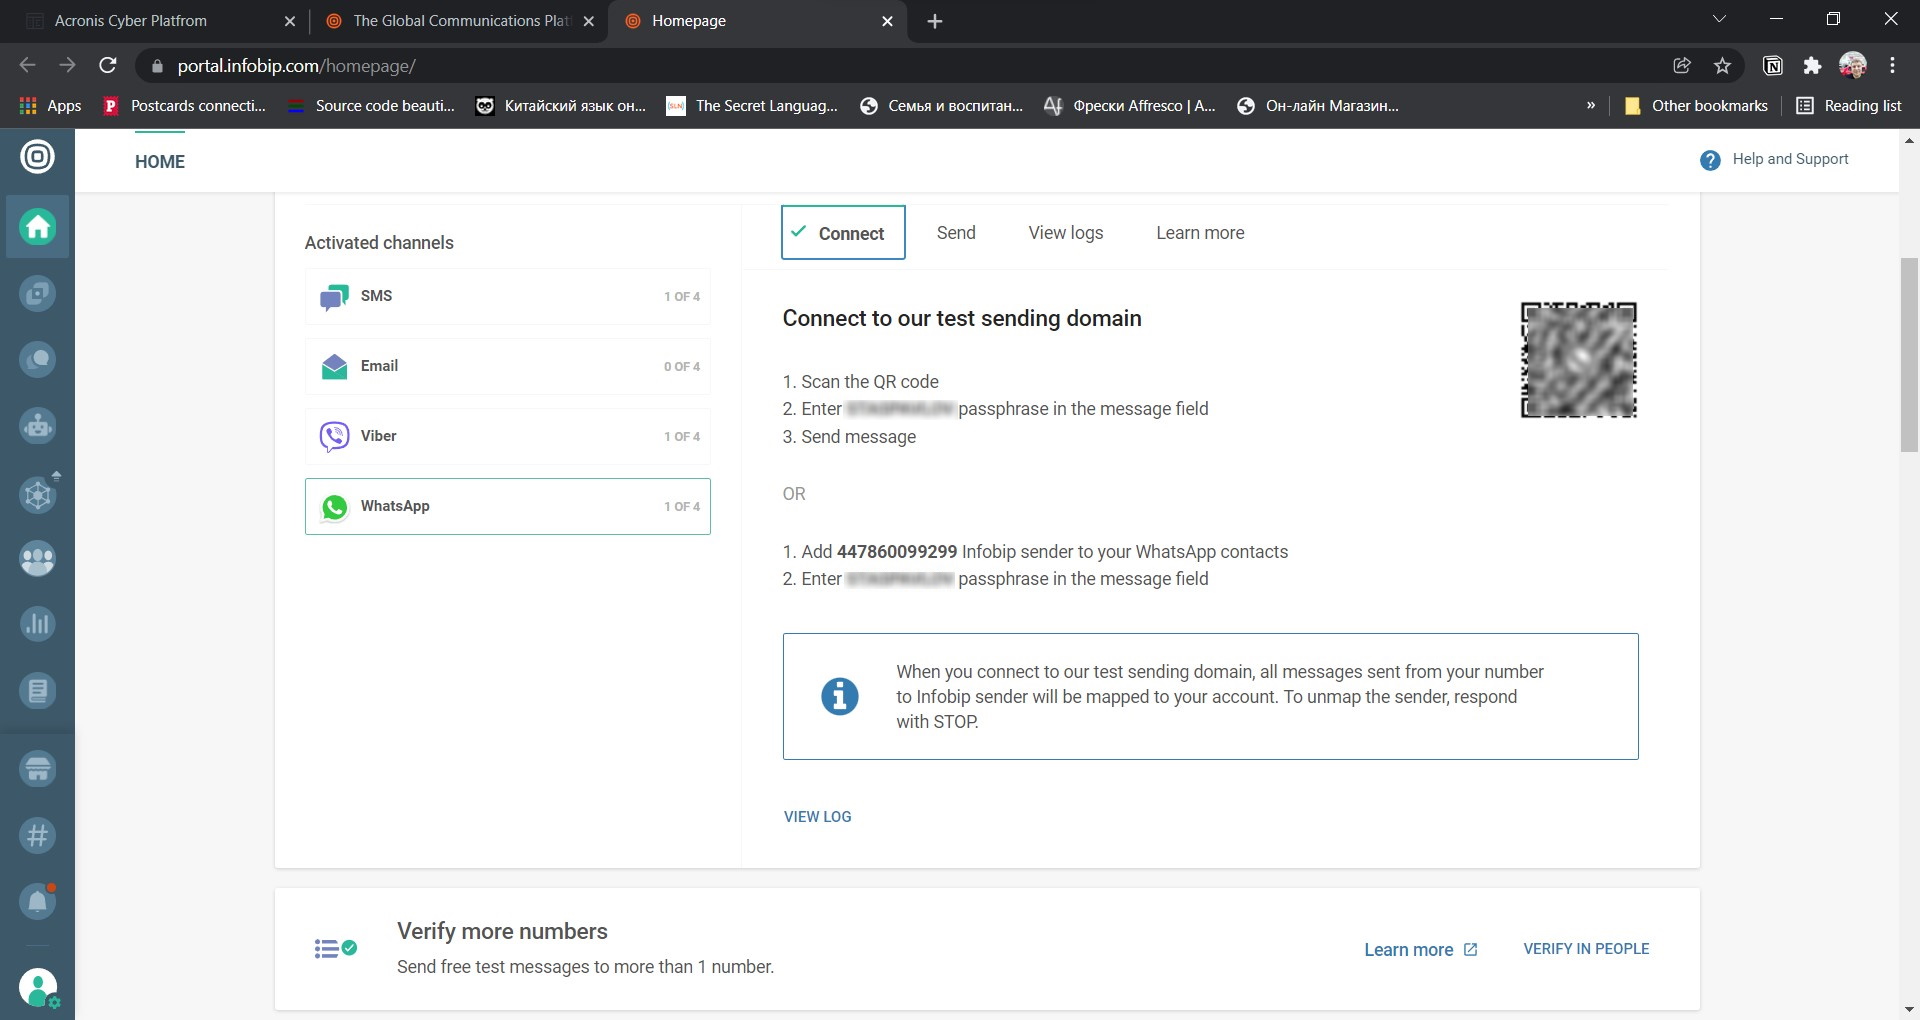Viewport: 1920px width, 1020px height.
Task: Open the notifications bell icon
Action: tap(38, 901)
